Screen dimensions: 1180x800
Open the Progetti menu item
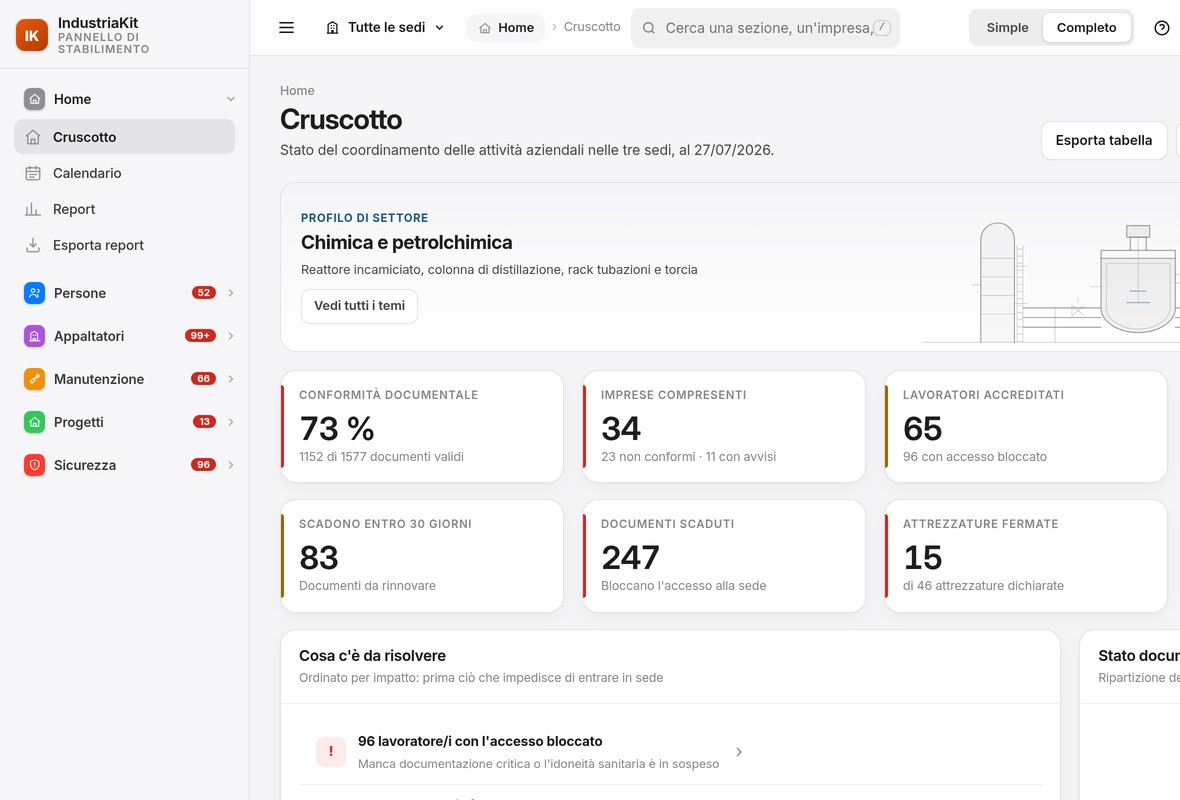pyautogui.click(x=124, y=421)
